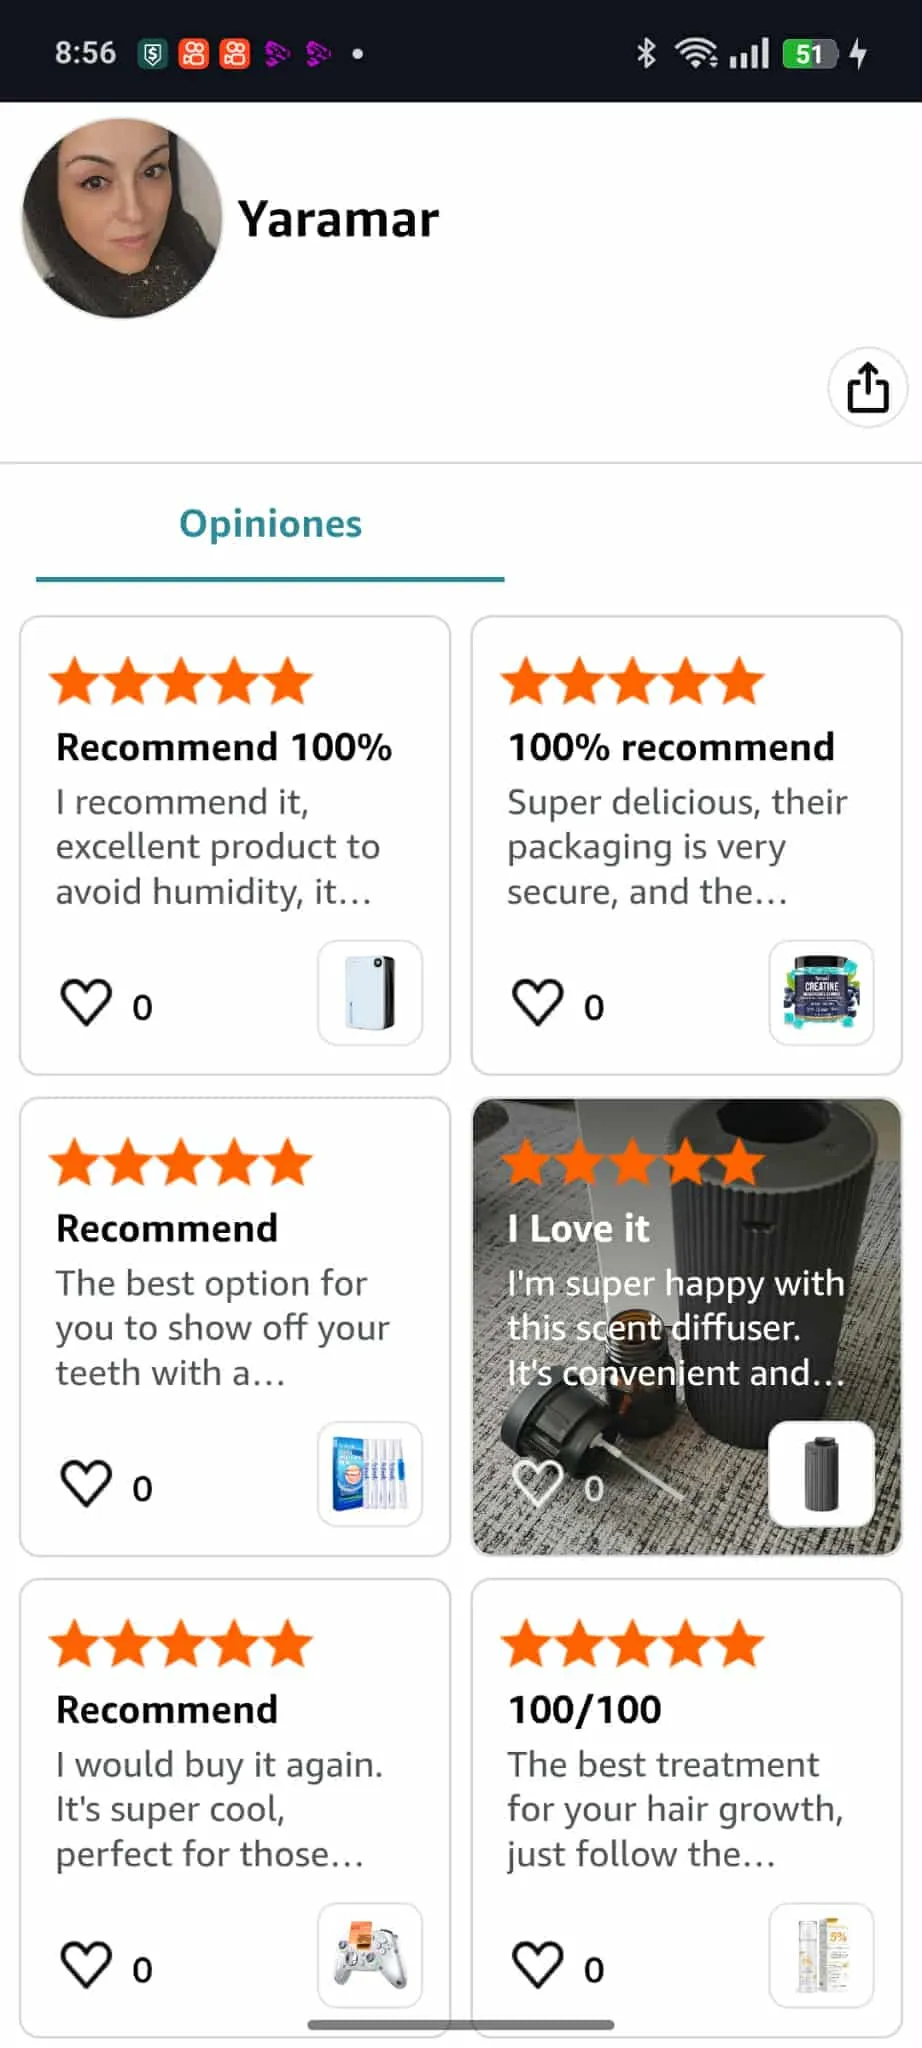Heart the "100/100" hair growth review
The height and width of the screenshot is (2048, 922).
point(538,1965)
